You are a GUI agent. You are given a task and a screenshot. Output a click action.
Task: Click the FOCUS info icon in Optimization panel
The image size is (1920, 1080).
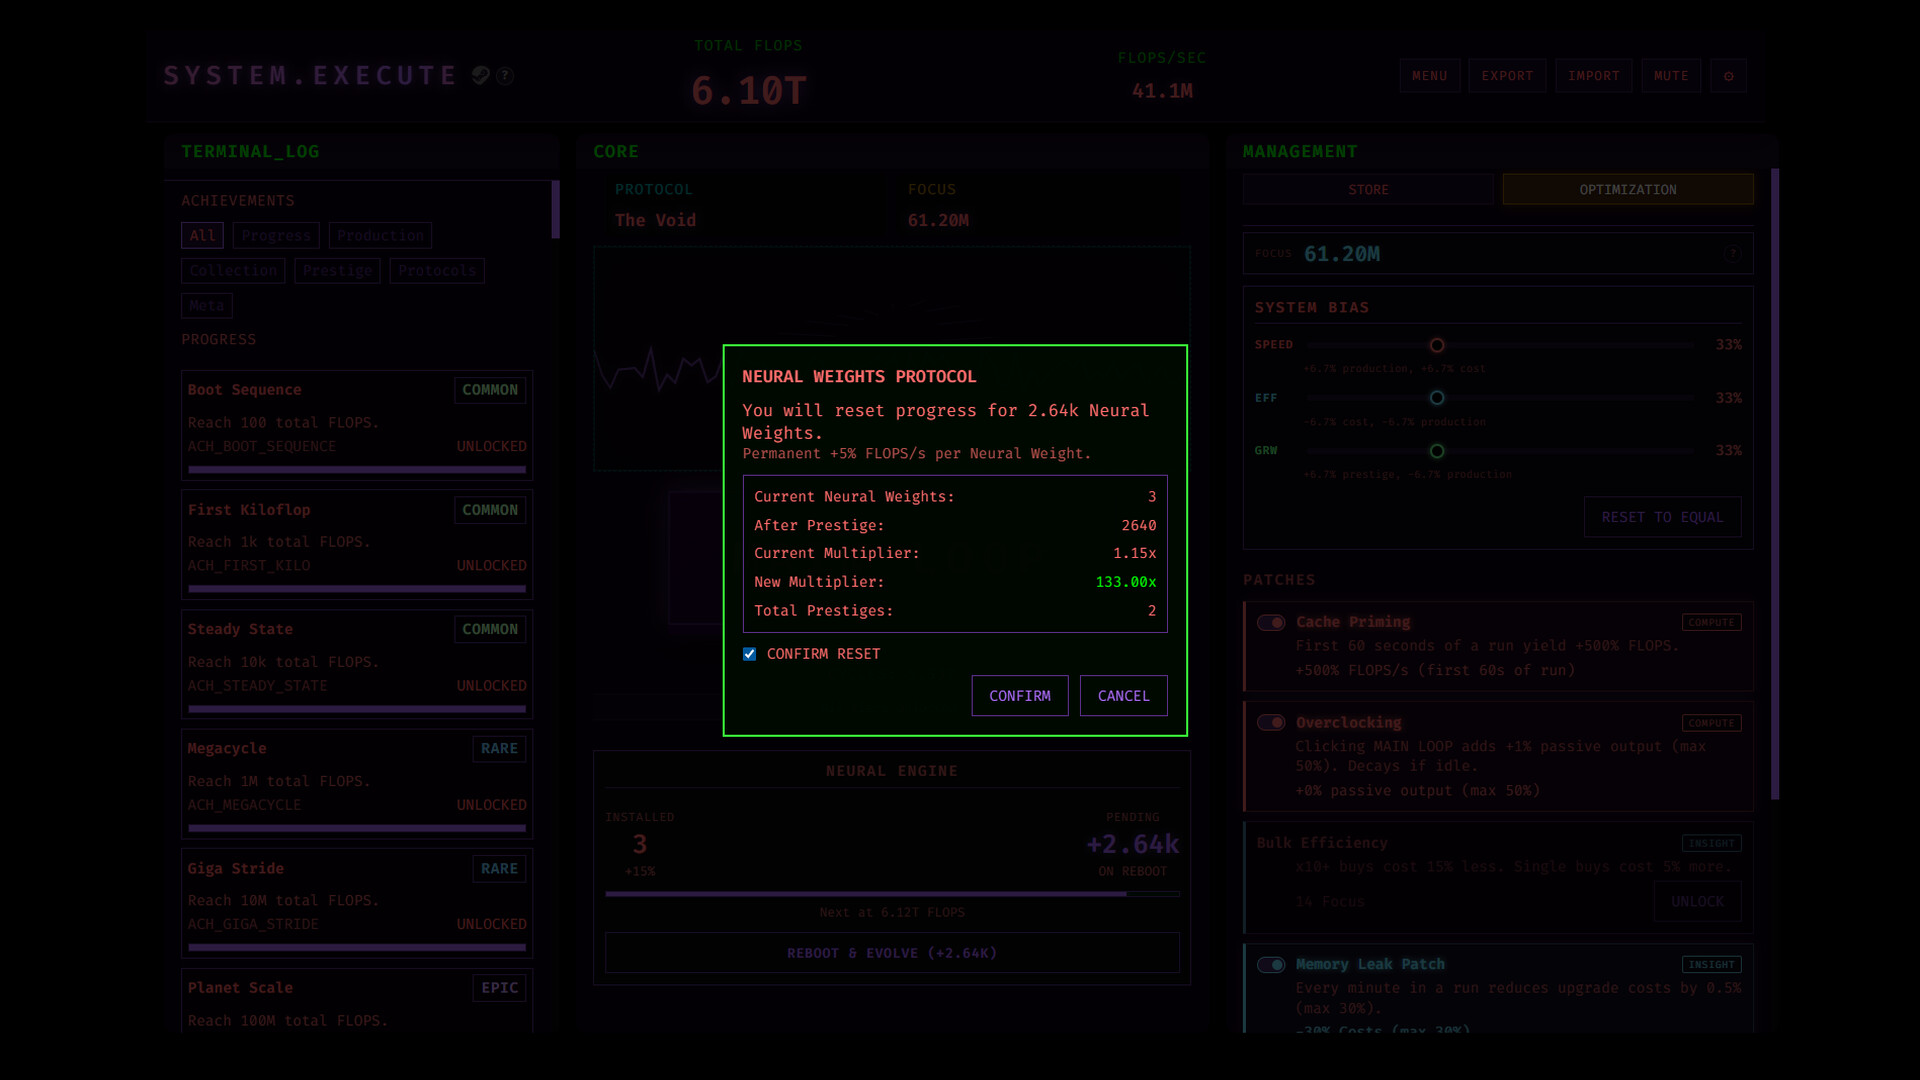1732,254
